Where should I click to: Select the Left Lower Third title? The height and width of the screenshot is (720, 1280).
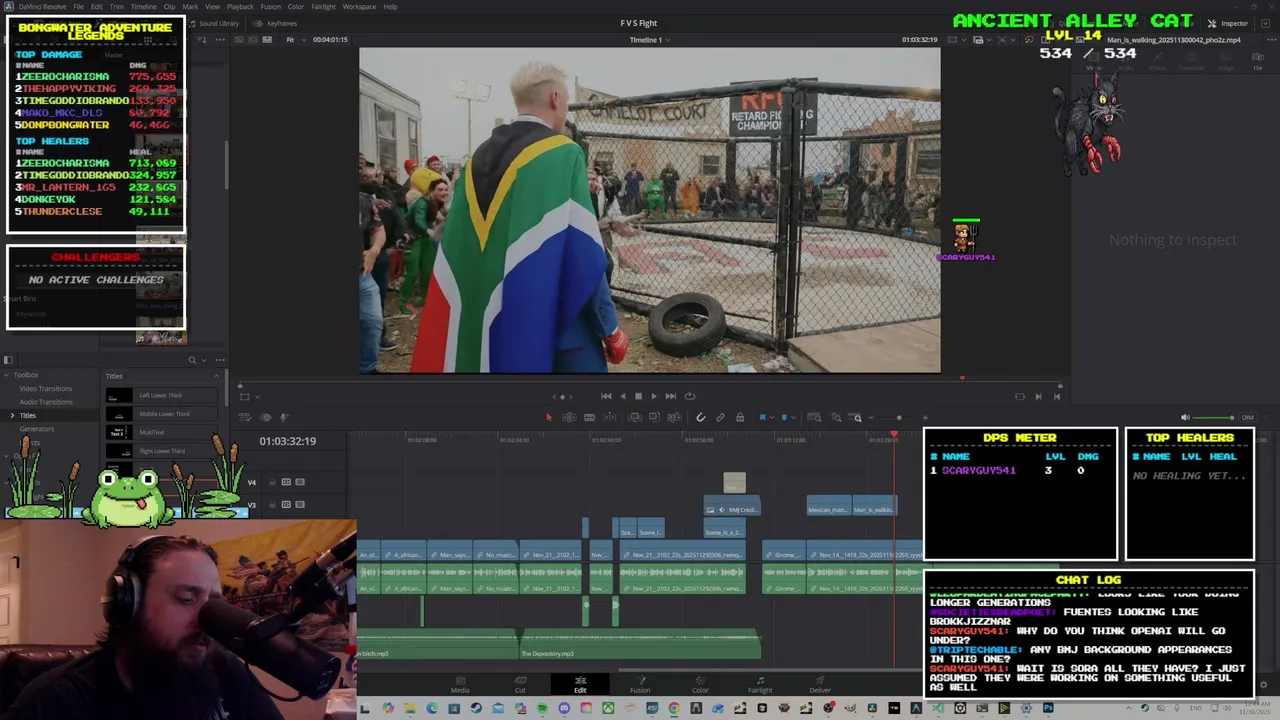(161, 396)
